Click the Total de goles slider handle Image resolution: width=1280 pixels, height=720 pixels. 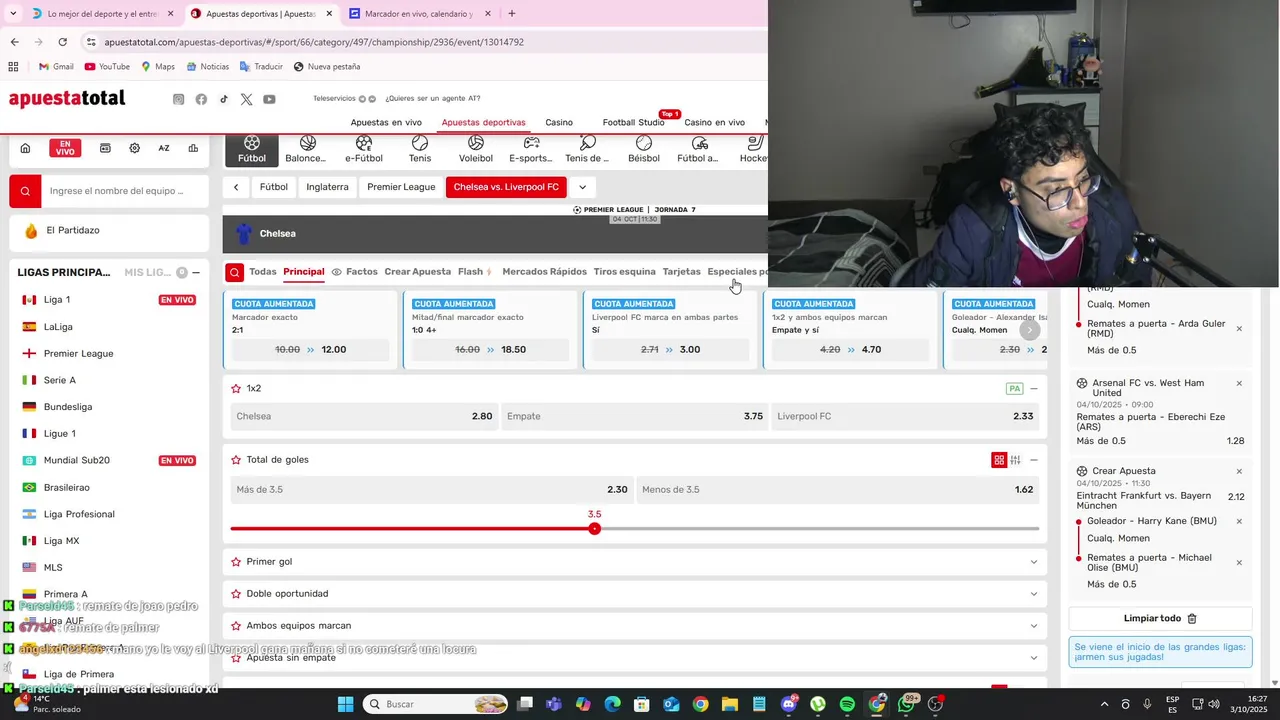tap(594, 528)
